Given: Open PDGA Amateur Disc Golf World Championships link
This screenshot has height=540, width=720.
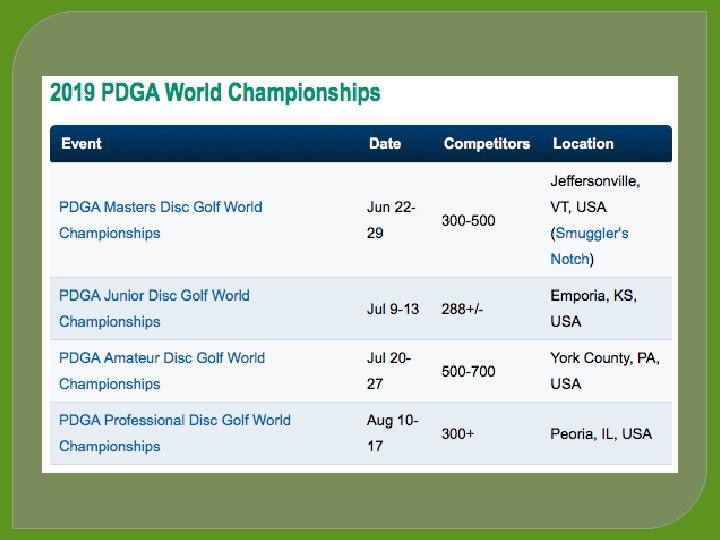Looking at the screenshot, I should click(161, 358).
